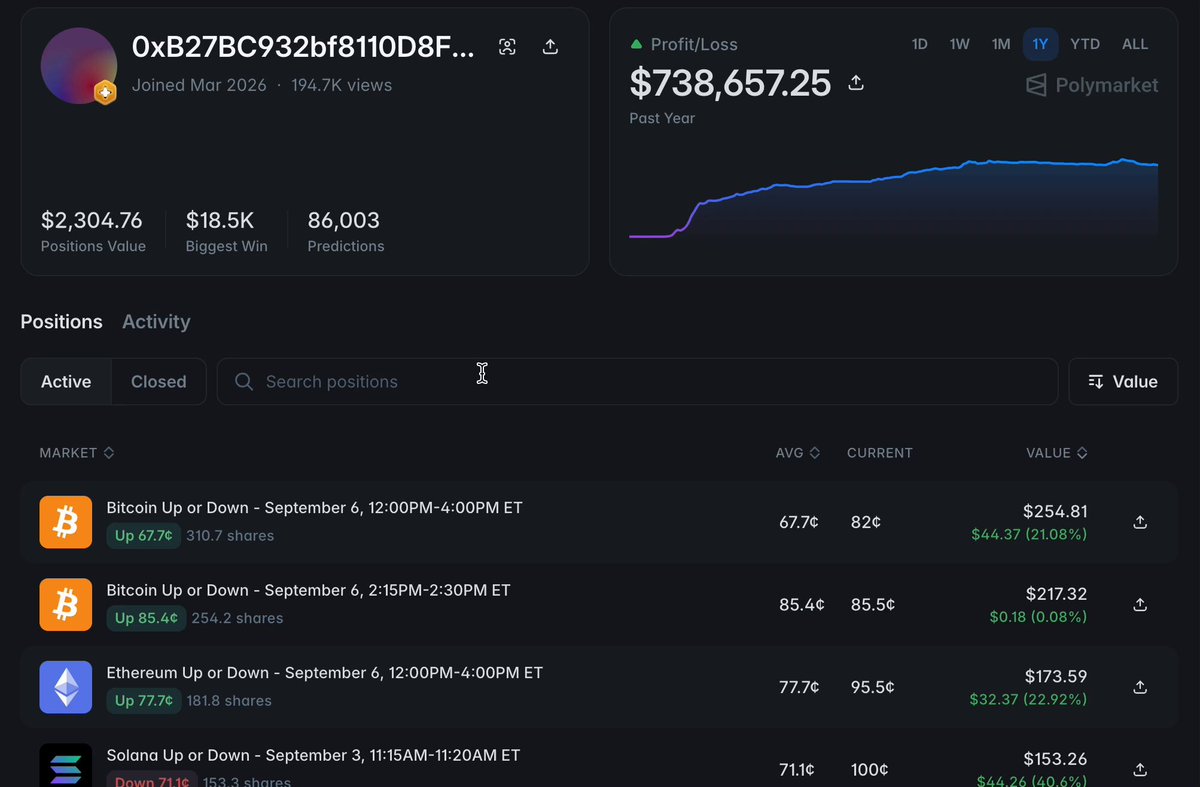Open the Bitcoin Up or Down 2:15PM-2:30PM market

(x=308, y=590)
